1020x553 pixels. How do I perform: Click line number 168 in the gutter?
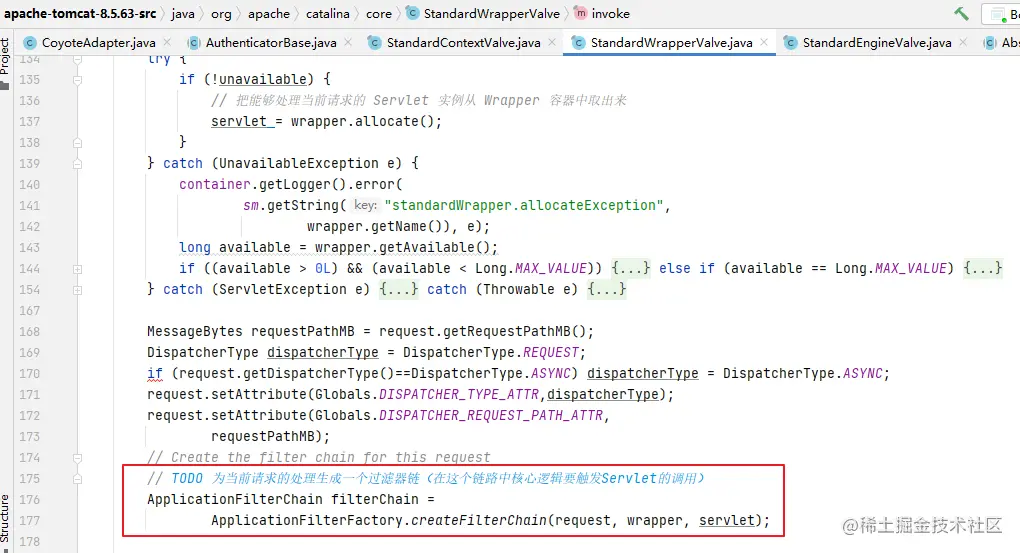(29, 331)
